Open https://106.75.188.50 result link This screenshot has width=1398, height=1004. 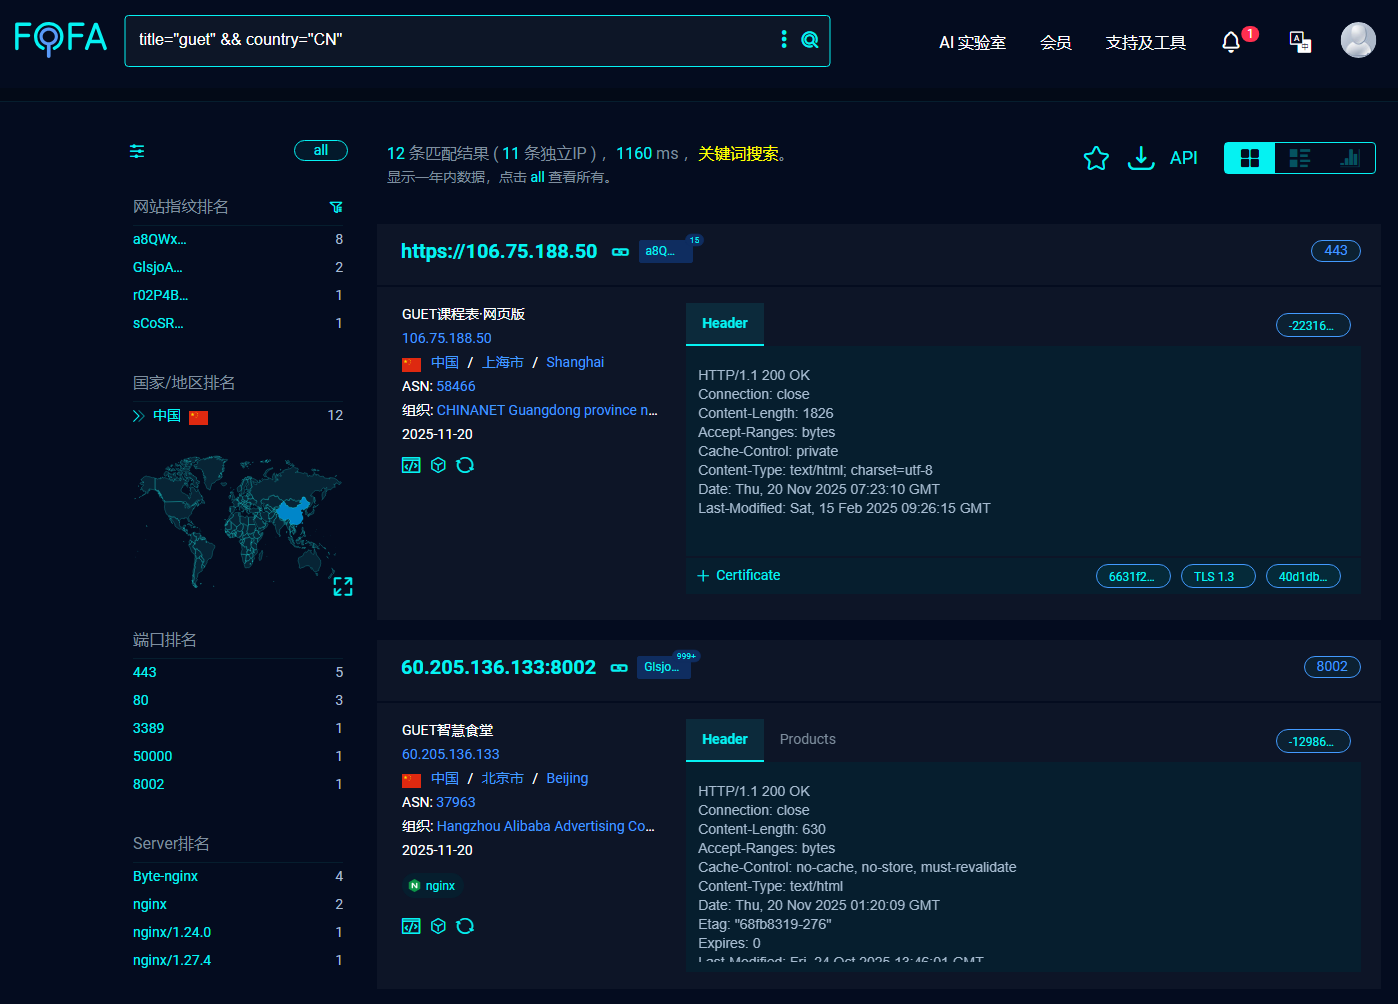499,252
